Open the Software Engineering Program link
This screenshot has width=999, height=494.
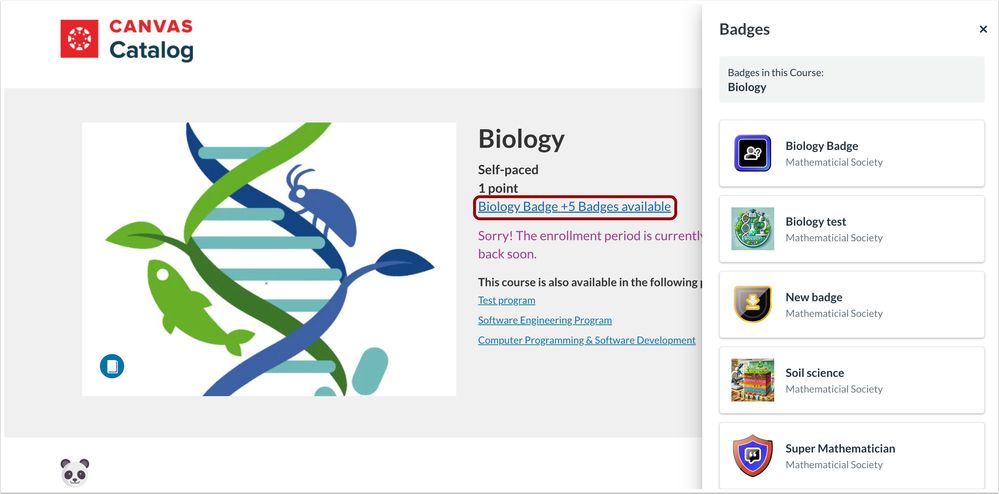[x=544, y=320]
